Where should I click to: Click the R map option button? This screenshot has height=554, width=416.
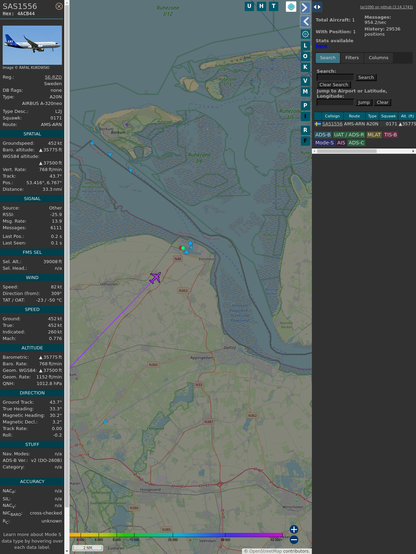click(x=305, y=130)
